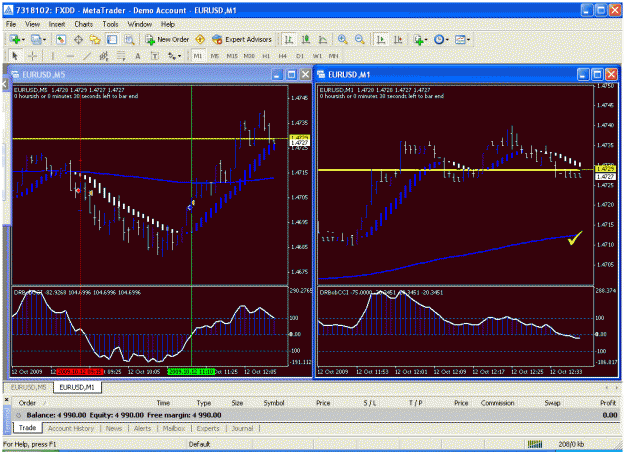Screen dimensions: 625x452
Task: Expand the new chart dropdown arrow
Action: (x=23, y=40)
